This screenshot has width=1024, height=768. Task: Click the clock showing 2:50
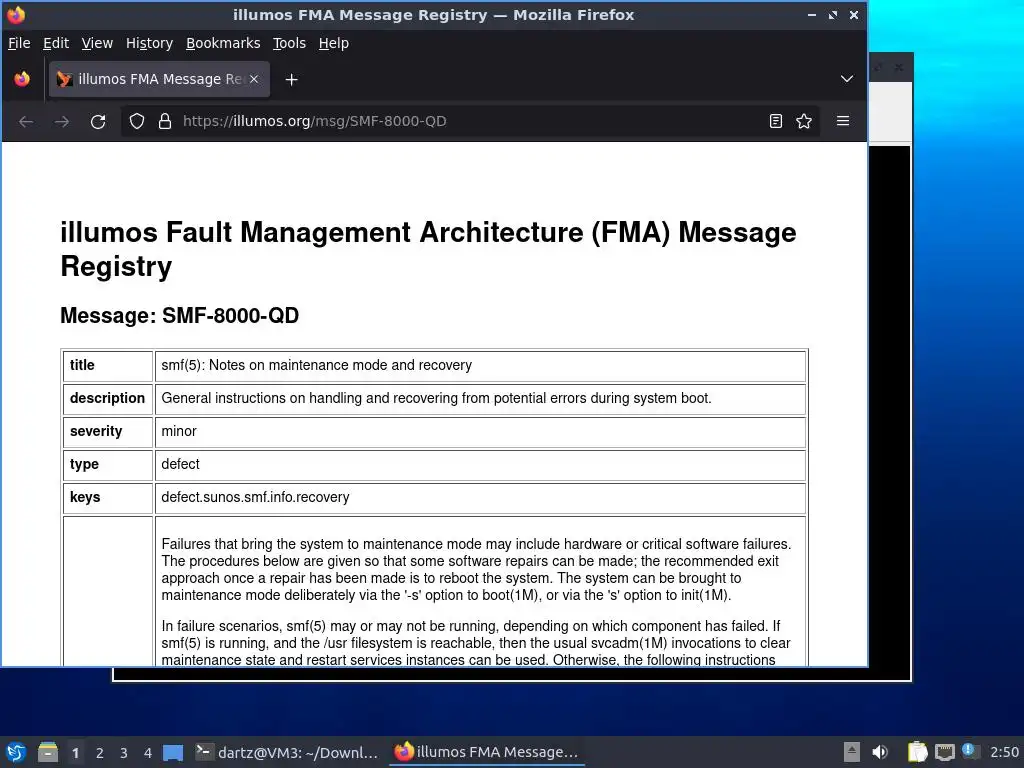tap(1004, 752)
